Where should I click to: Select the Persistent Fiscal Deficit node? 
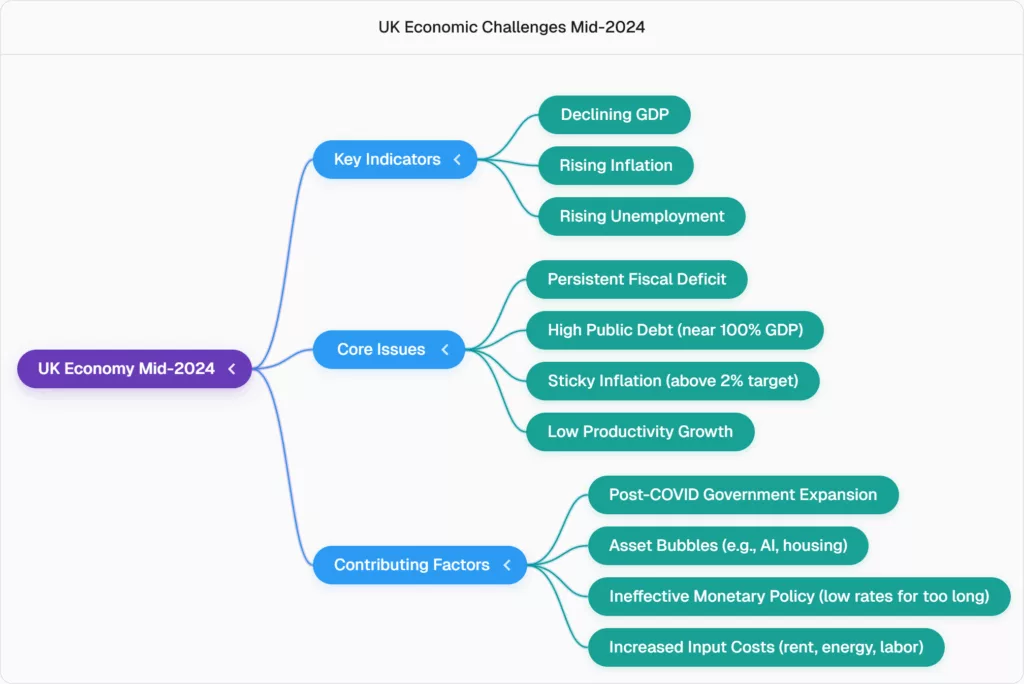point(636,279)
